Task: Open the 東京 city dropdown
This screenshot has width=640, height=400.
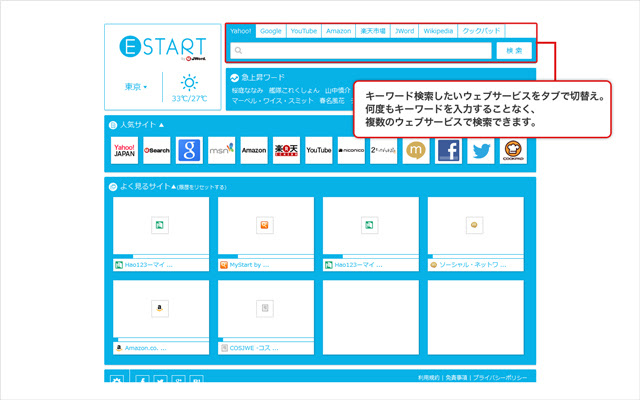Action: [x=136, y=87]
